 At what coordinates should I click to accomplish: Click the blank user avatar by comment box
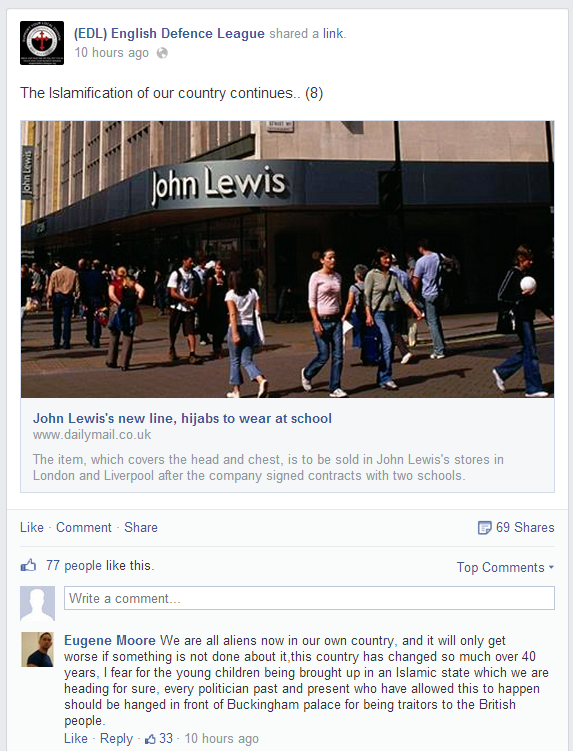coord(37,603)
